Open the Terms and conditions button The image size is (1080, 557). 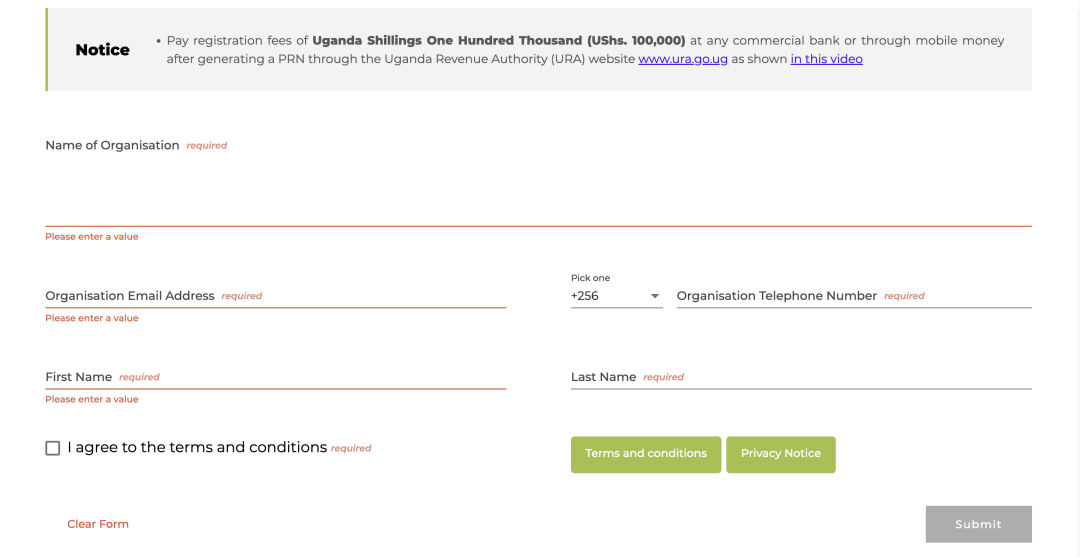pyautogui.click(x=645, y=454)
